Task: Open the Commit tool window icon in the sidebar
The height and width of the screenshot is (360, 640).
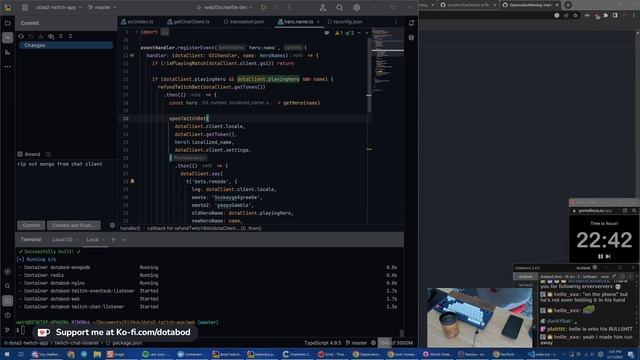Action: 7,38
